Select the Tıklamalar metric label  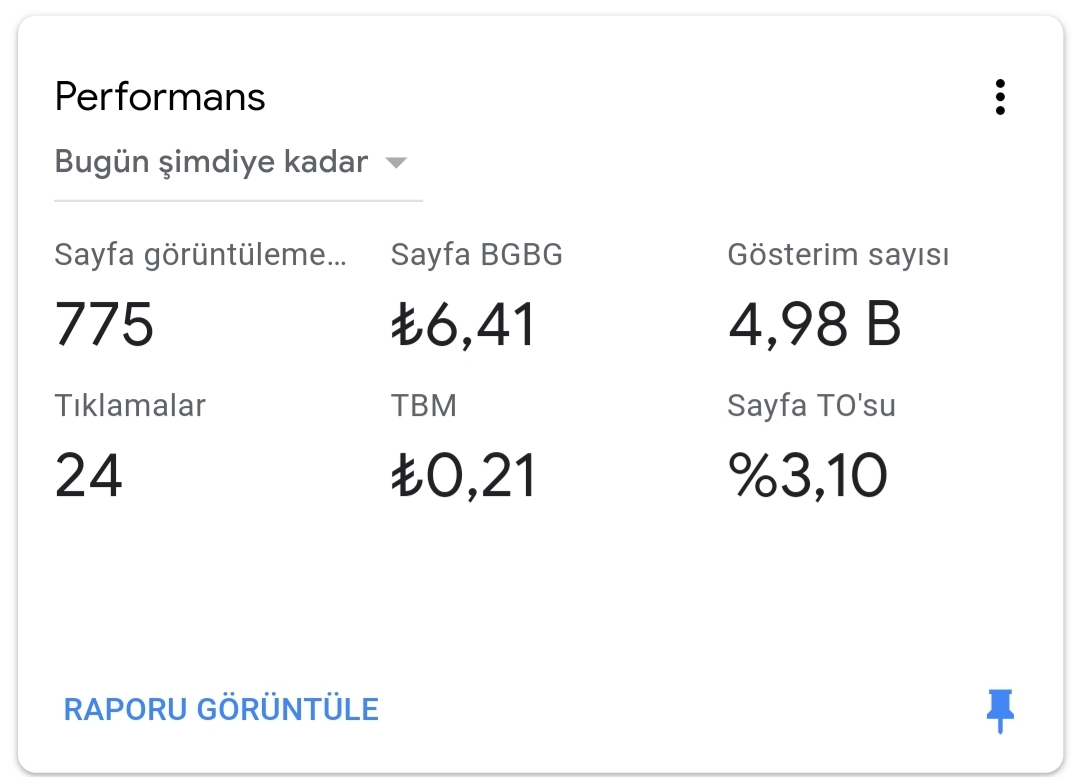pos(130,405)
